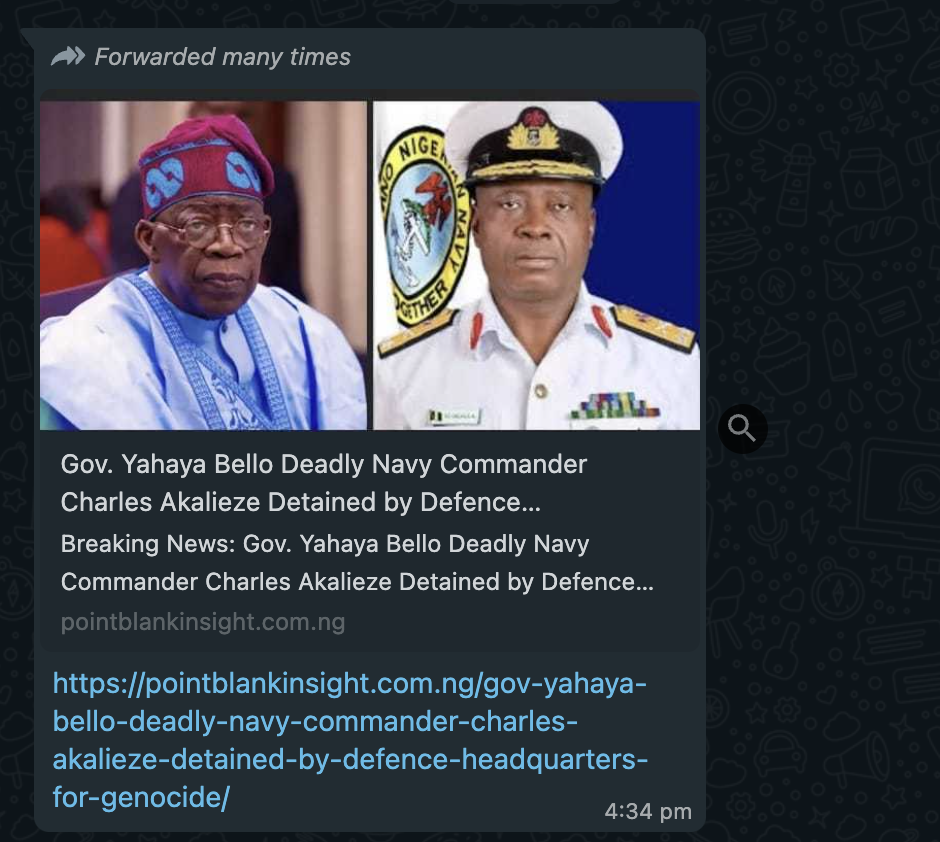Click the 4:34 pm message timestamp
The width and height of the screenshot is (940, 842).
(x=648, y=811)
